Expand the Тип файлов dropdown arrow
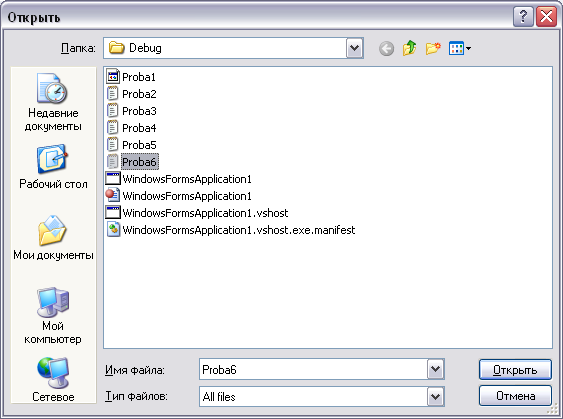 [x=436, y=396]
